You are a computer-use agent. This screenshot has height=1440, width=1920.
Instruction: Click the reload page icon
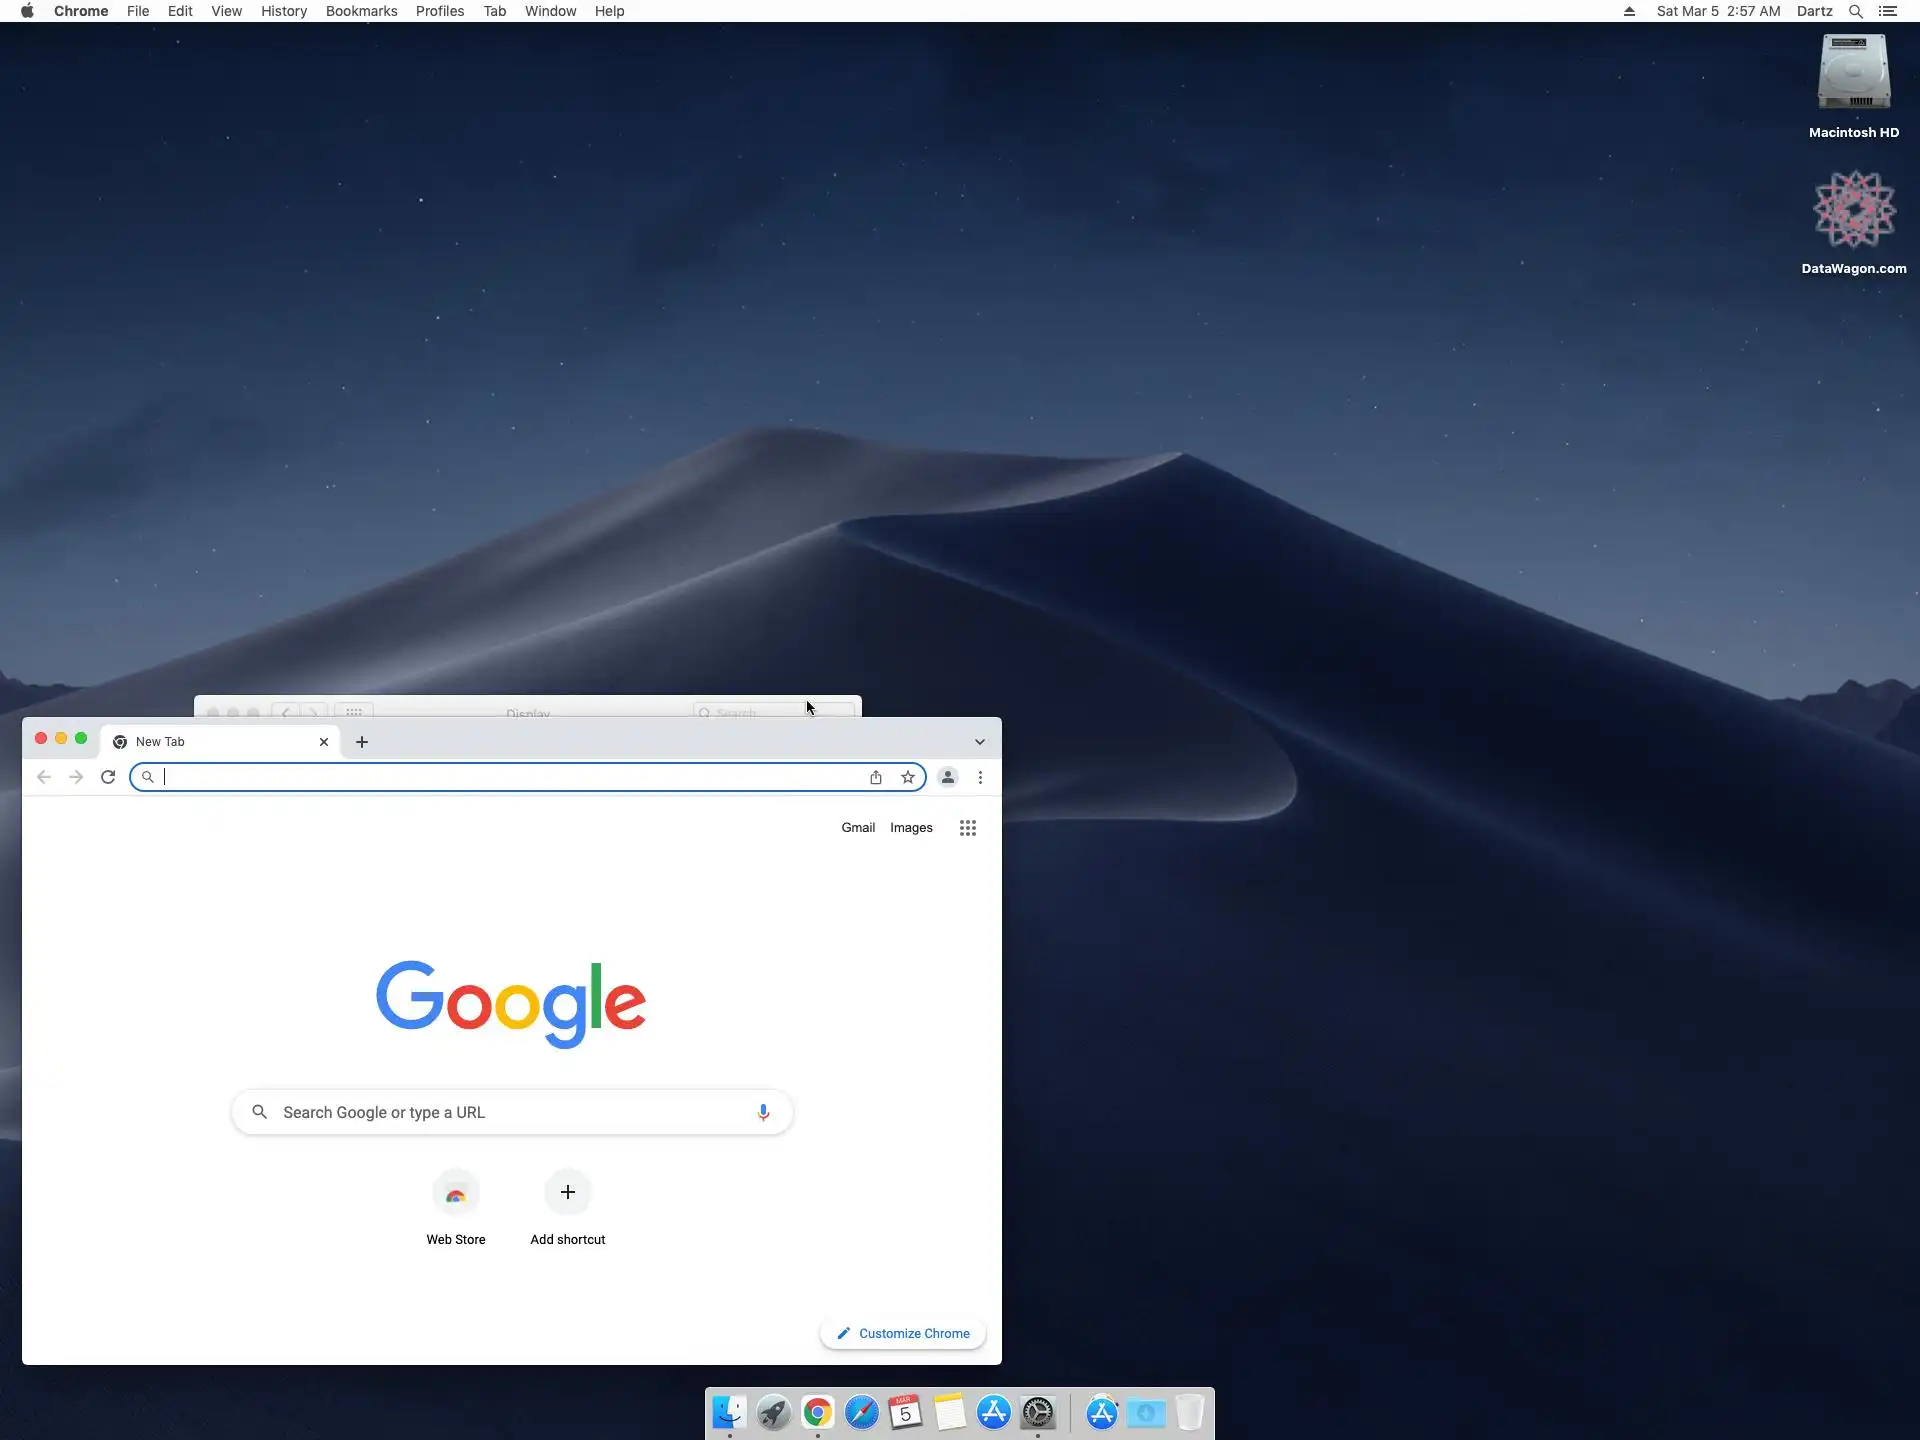coord(108,777)
